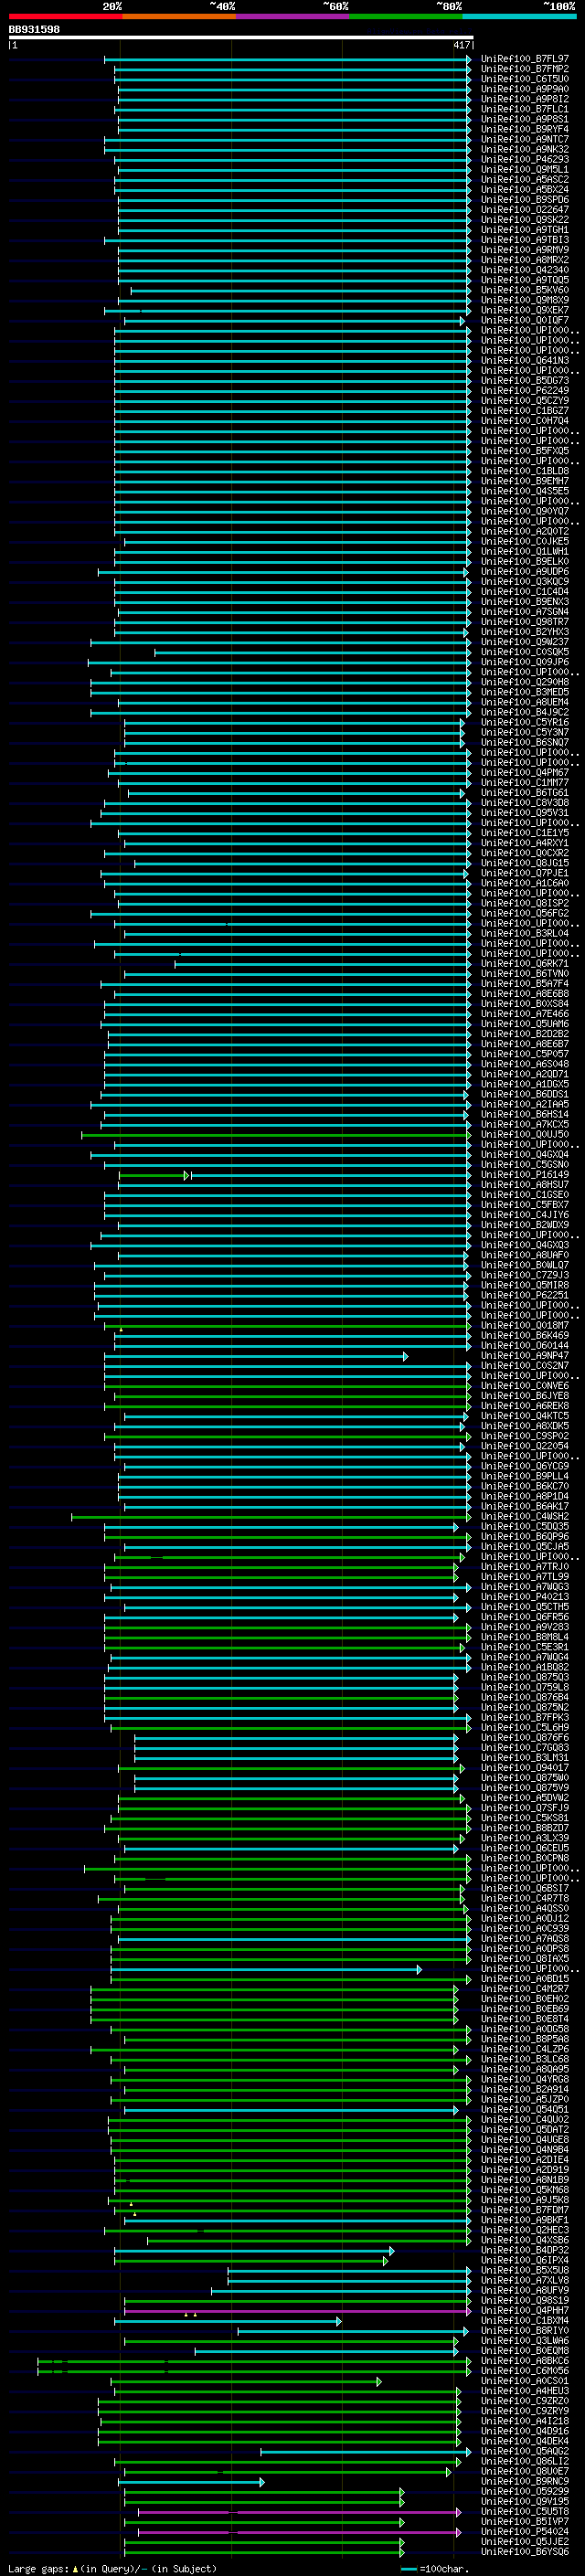The height and width of the screenshot is (2576, 585).
Task: Open hit UniRef100_A9NTC7
Action: (524, 139)
